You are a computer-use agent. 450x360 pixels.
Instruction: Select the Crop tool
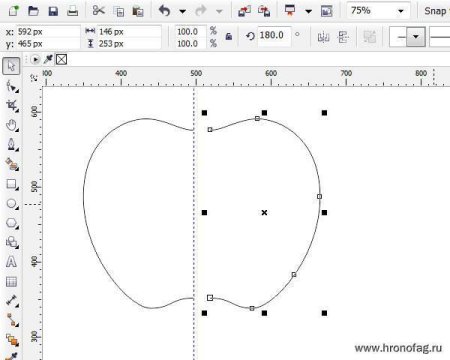point(12,106)
